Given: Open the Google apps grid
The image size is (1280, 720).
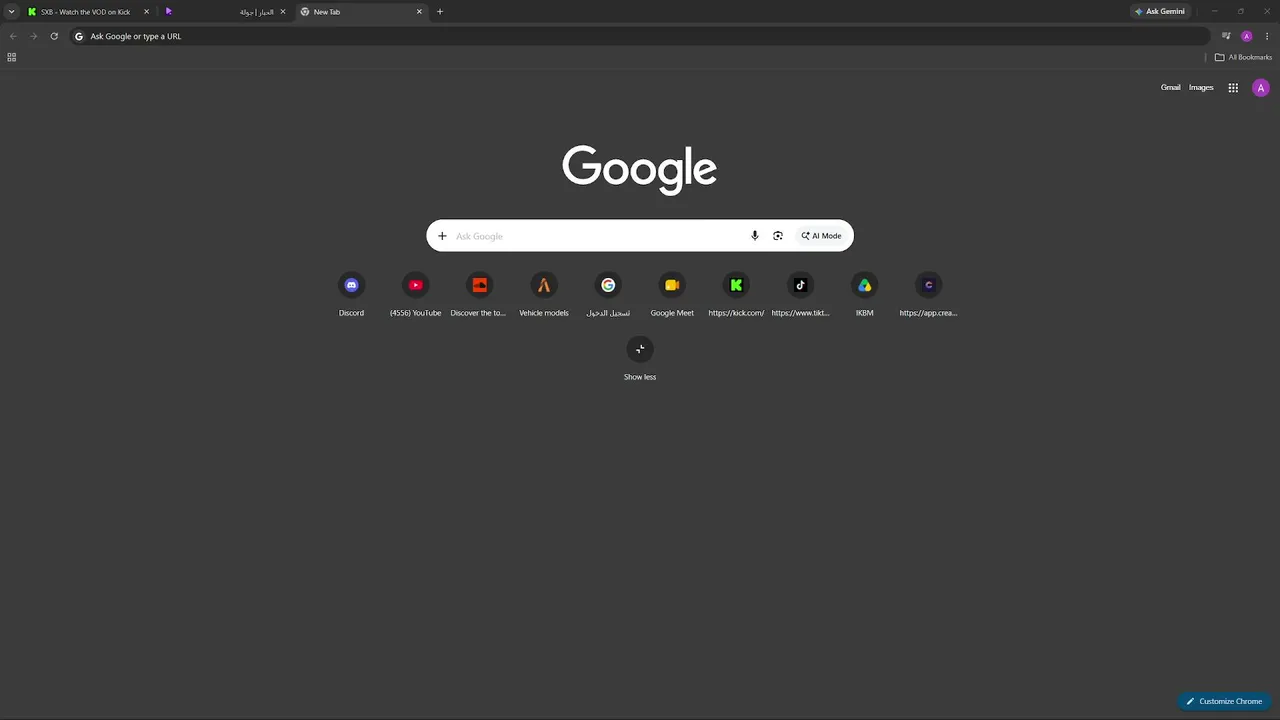Looking at the screenshot, I should coord(1233,88).
